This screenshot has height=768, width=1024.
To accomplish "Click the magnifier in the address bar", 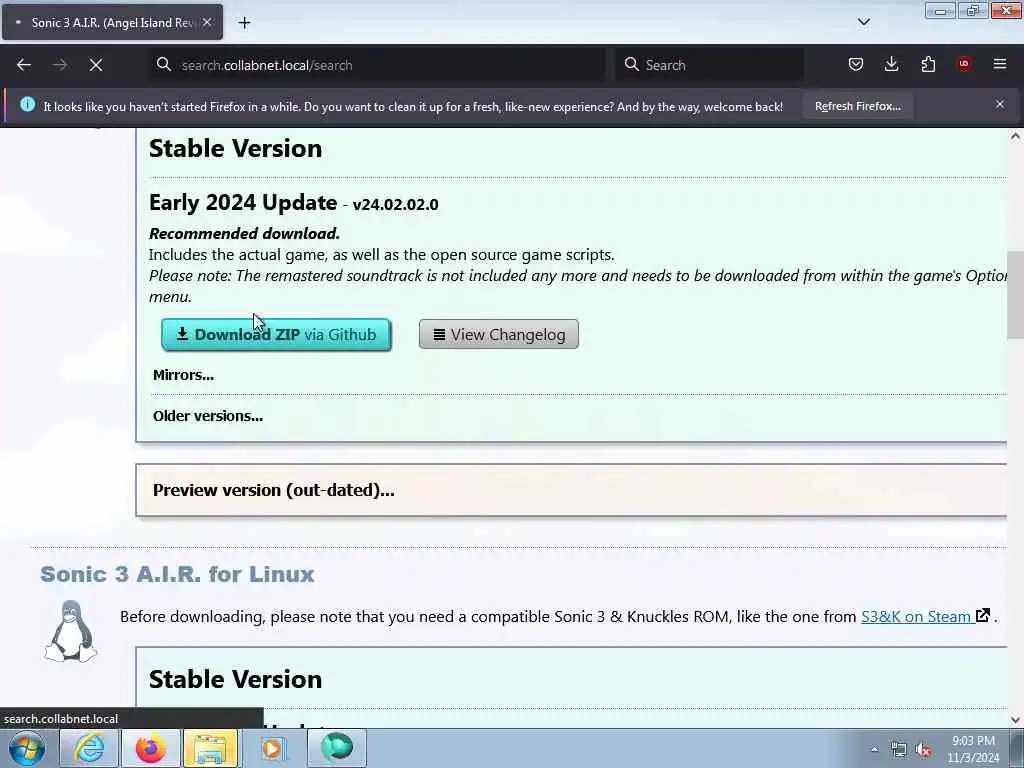I will point(164,65).
